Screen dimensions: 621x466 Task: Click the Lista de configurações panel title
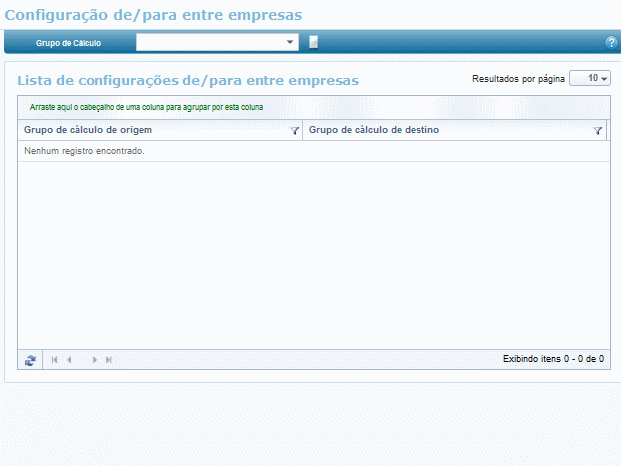pyautogui.click(x=188, y=79)
